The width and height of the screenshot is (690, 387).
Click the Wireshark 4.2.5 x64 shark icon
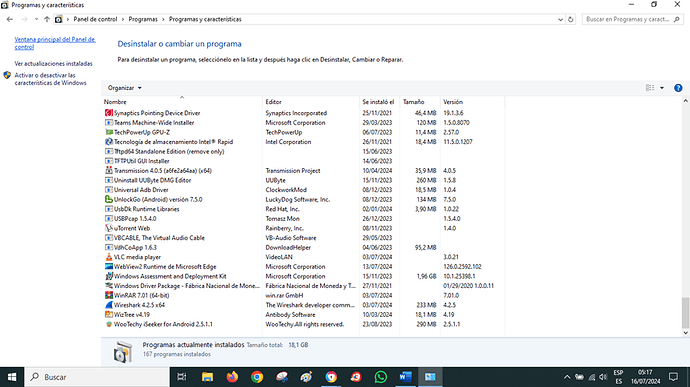(109, 305)
